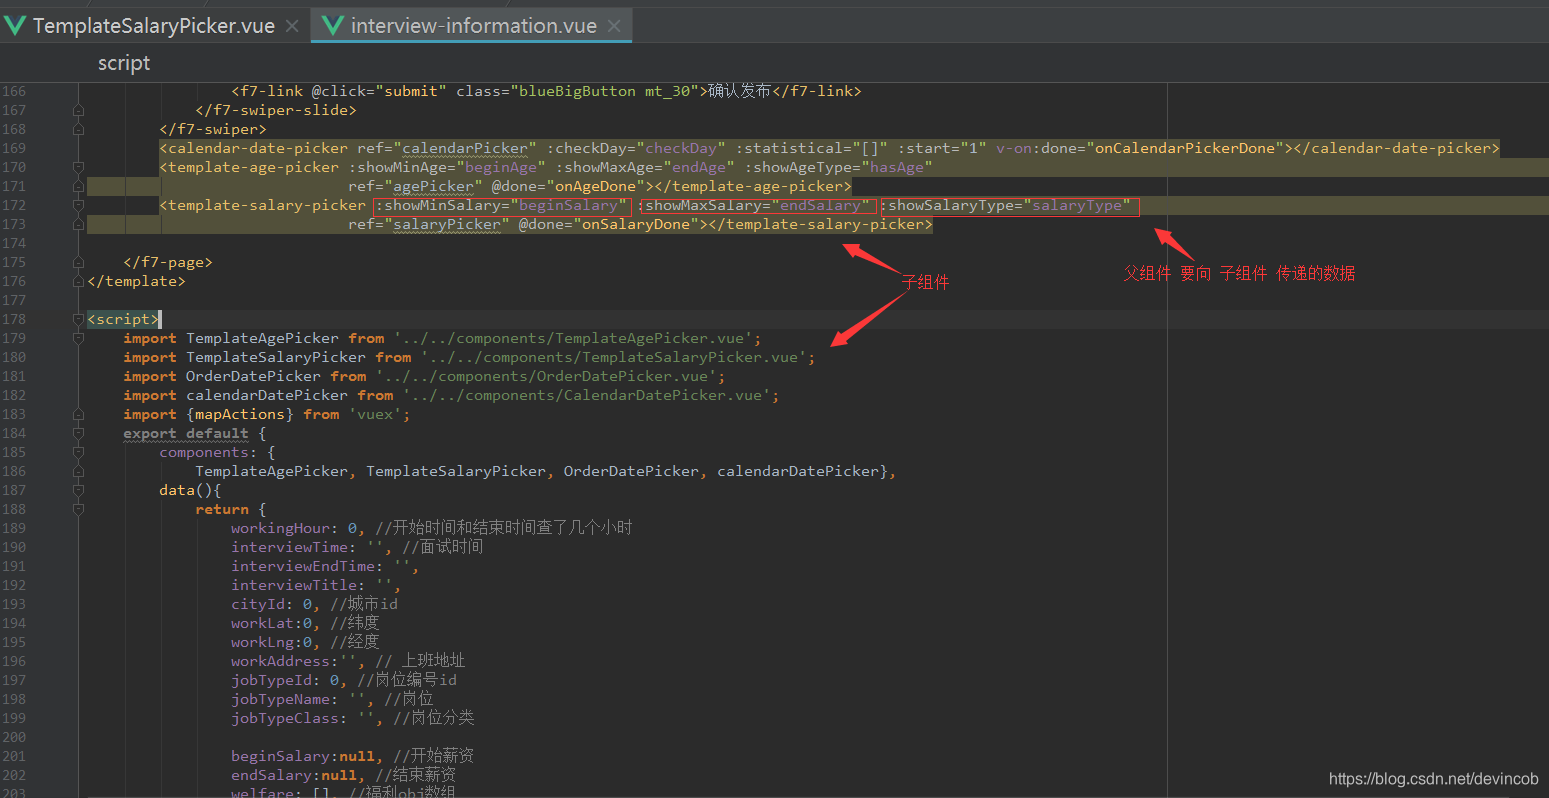Viewport: 1549px width, 798px height.
Task: Click line number 200 in the gutter
Action: click(14, 737)
